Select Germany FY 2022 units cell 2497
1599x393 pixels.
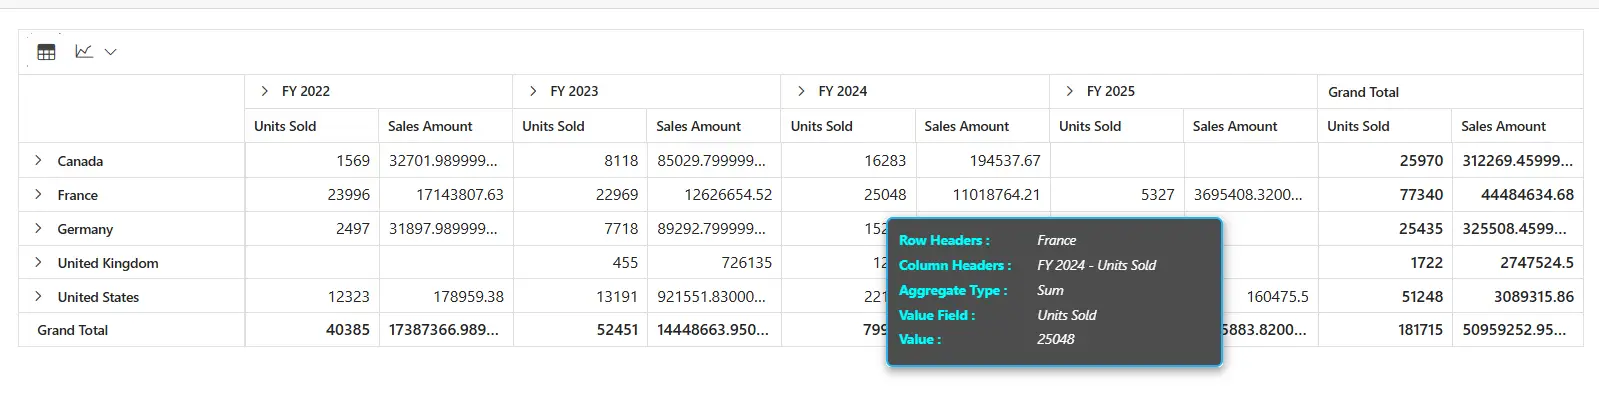click(312, 228)
